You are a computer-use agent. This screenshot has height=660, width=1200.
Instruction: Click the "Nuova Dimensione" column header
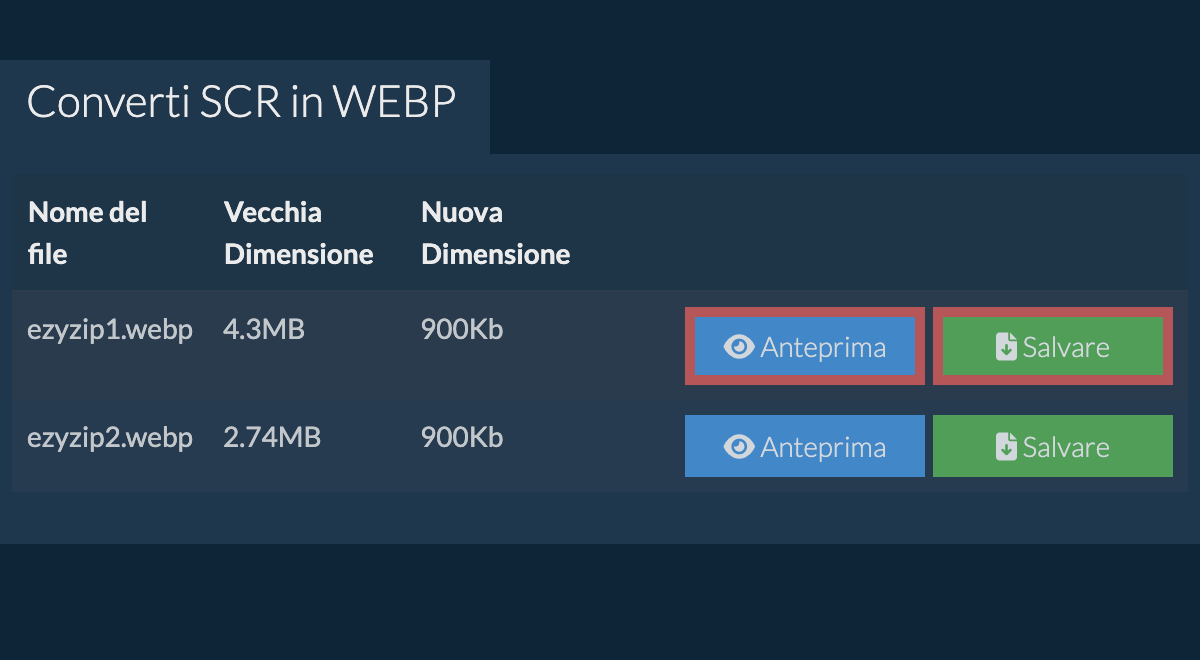click(495, 233)
